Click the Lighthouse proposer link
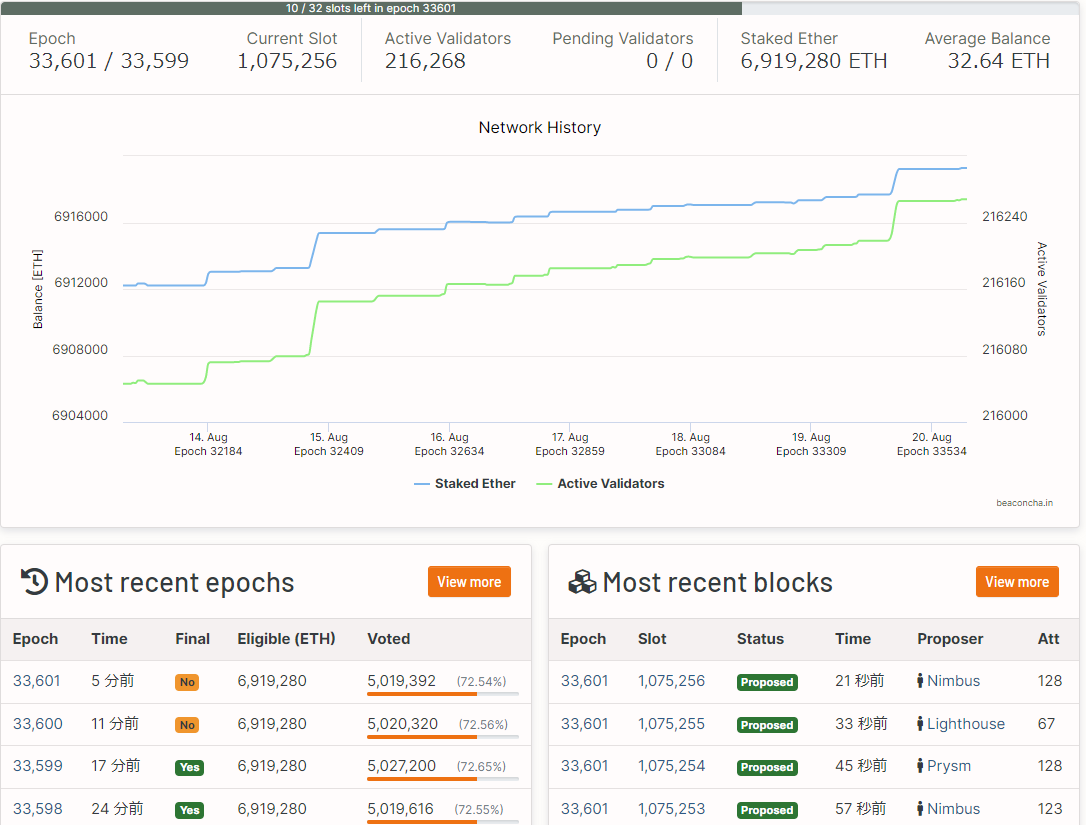Viewport: 1086px width, 825px height. [x=965, y=724]
